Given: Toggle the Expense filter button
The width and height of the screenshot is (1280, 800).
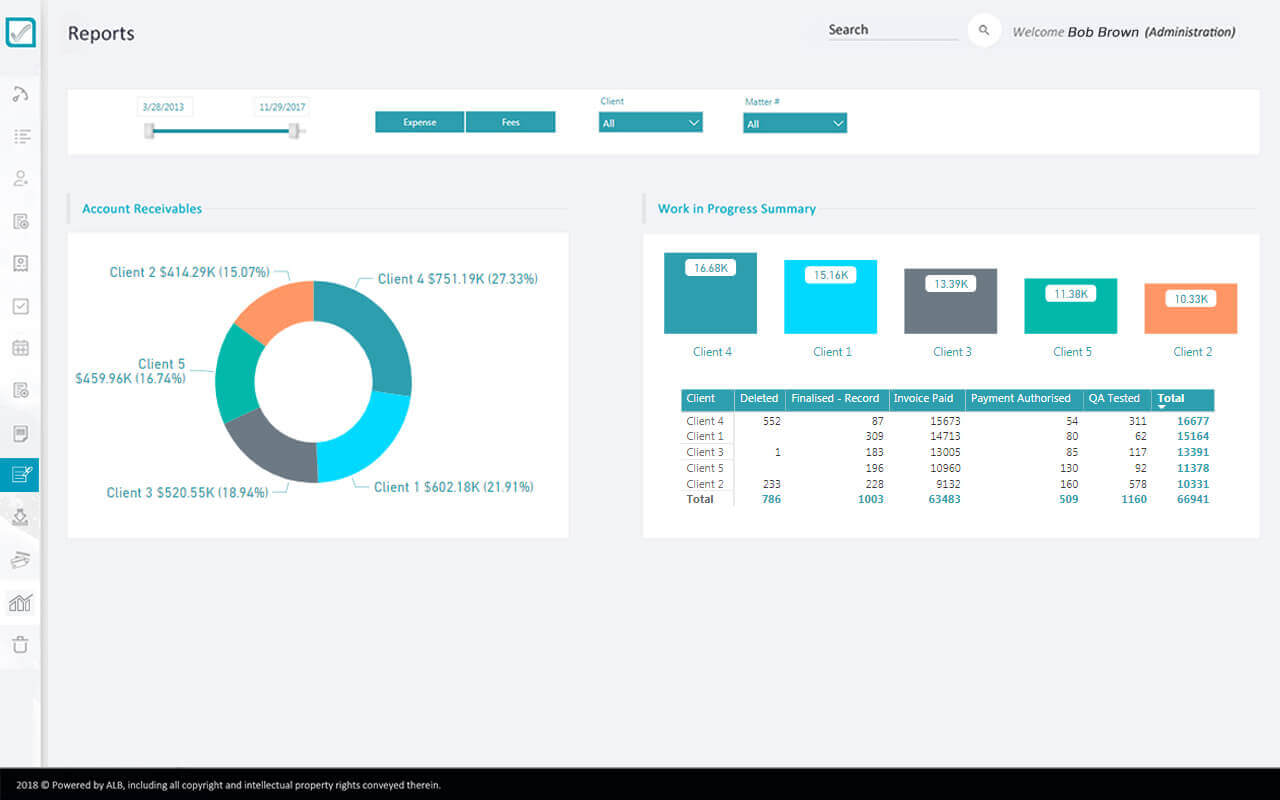Looking at the screenshot, I should [x=420, y=122].
